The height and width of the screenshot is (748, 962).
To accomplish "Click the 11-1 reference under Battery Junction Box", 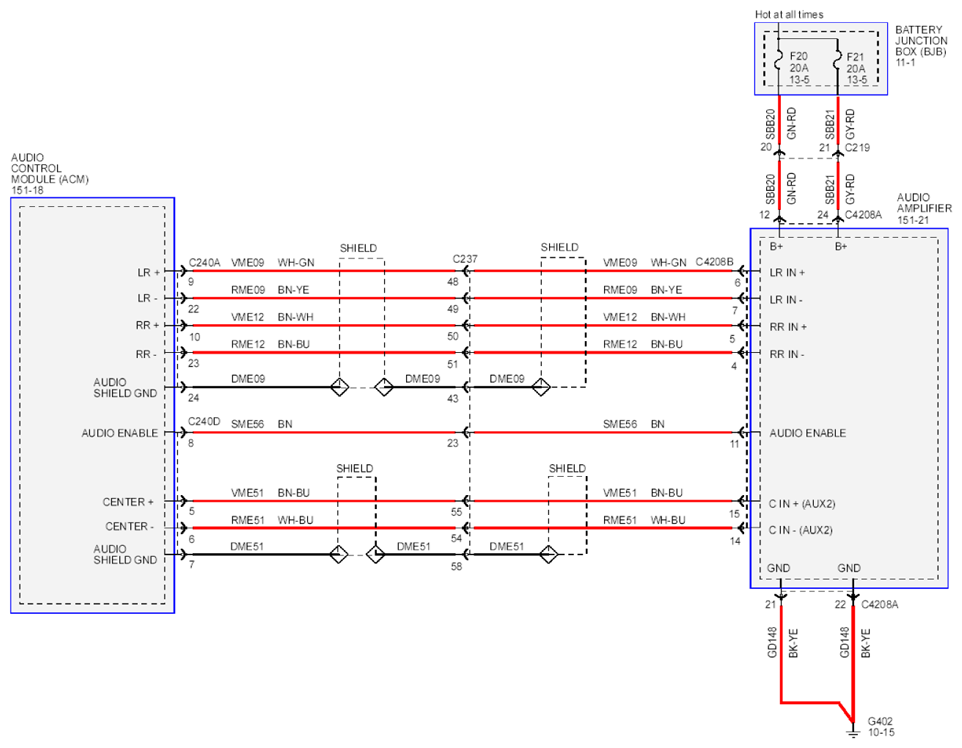I will [x=906, y=63].
